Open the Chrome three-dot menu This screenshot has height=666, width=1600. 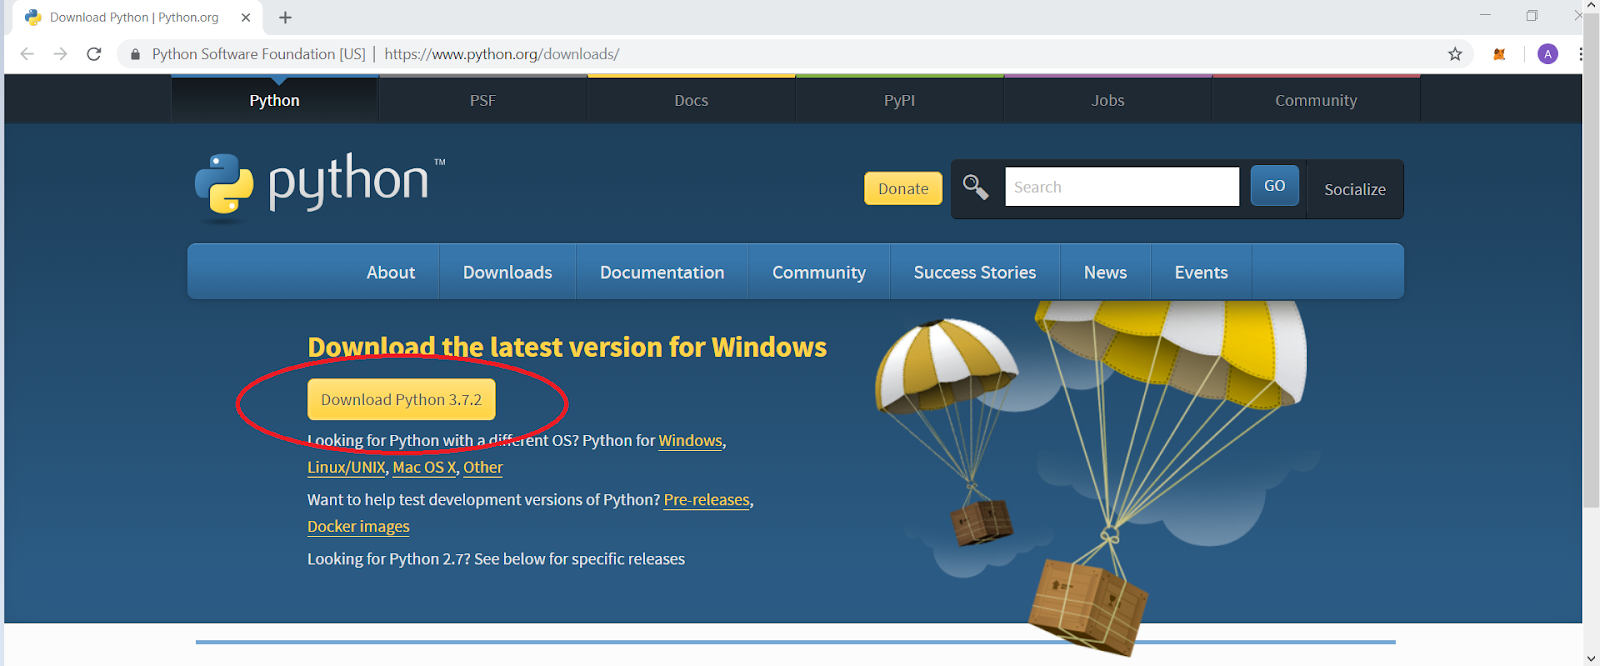pyautogui.click(x=1580, y=54)
